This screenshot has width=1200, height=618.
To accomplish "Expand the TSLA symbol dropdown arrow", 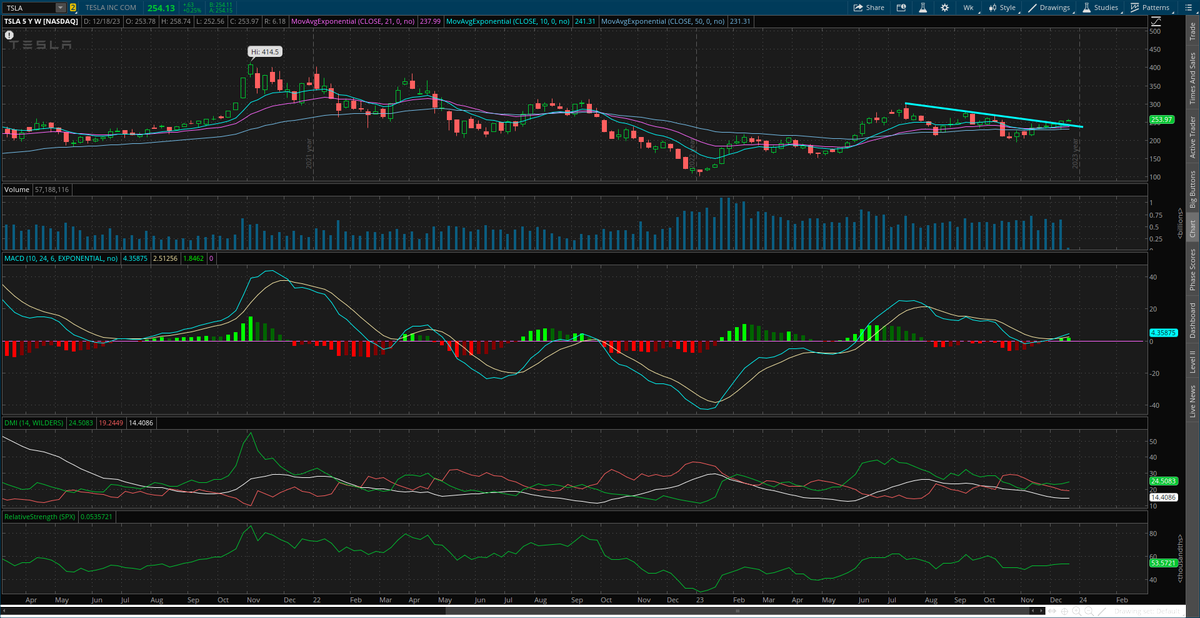I will pyautogui.click(x=62, y=7).
